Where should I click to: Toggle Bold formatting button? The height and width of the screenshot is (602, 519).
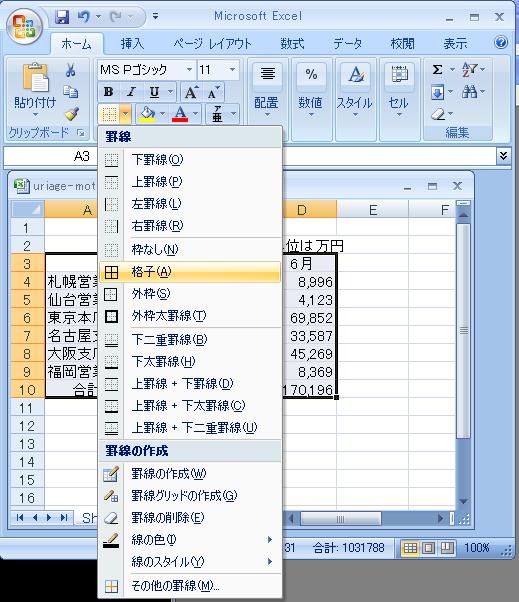click(x=109, y=92)
